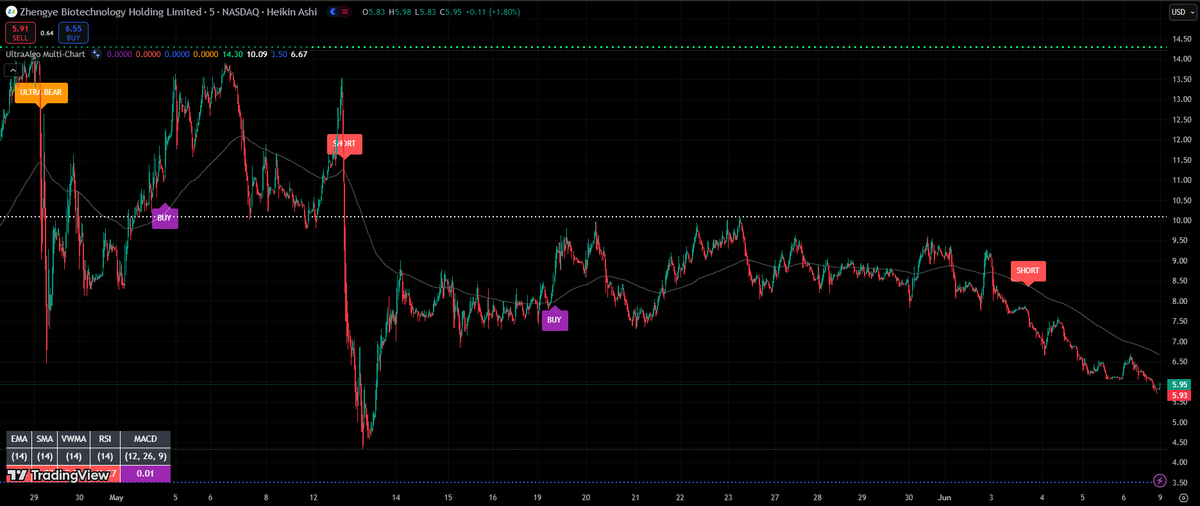This screenshot has height=506, width=1200.
Task: Click the UltraAlgo Multi-Chart sparkle icon
Action: pyautogui.click(x=96, y=54)
